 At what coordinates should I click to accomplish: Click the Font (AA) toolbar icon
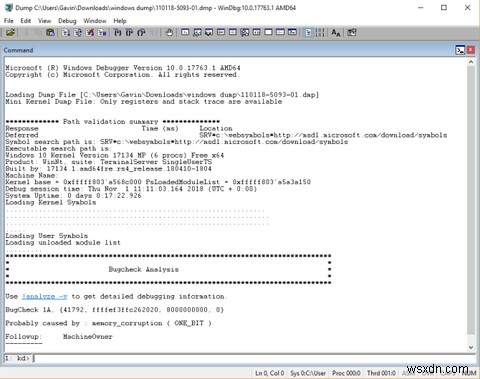click(336, 32)
